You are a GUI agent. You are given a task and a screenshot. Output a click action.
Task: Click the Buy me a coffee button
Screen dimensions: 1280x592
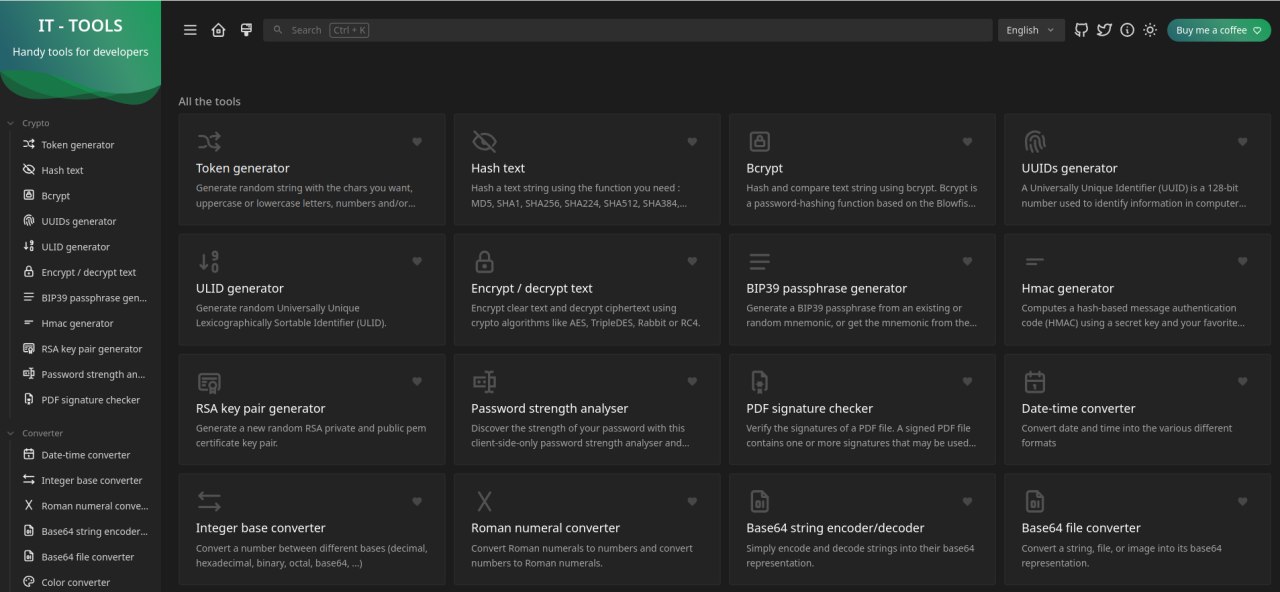click(1218, 30)
